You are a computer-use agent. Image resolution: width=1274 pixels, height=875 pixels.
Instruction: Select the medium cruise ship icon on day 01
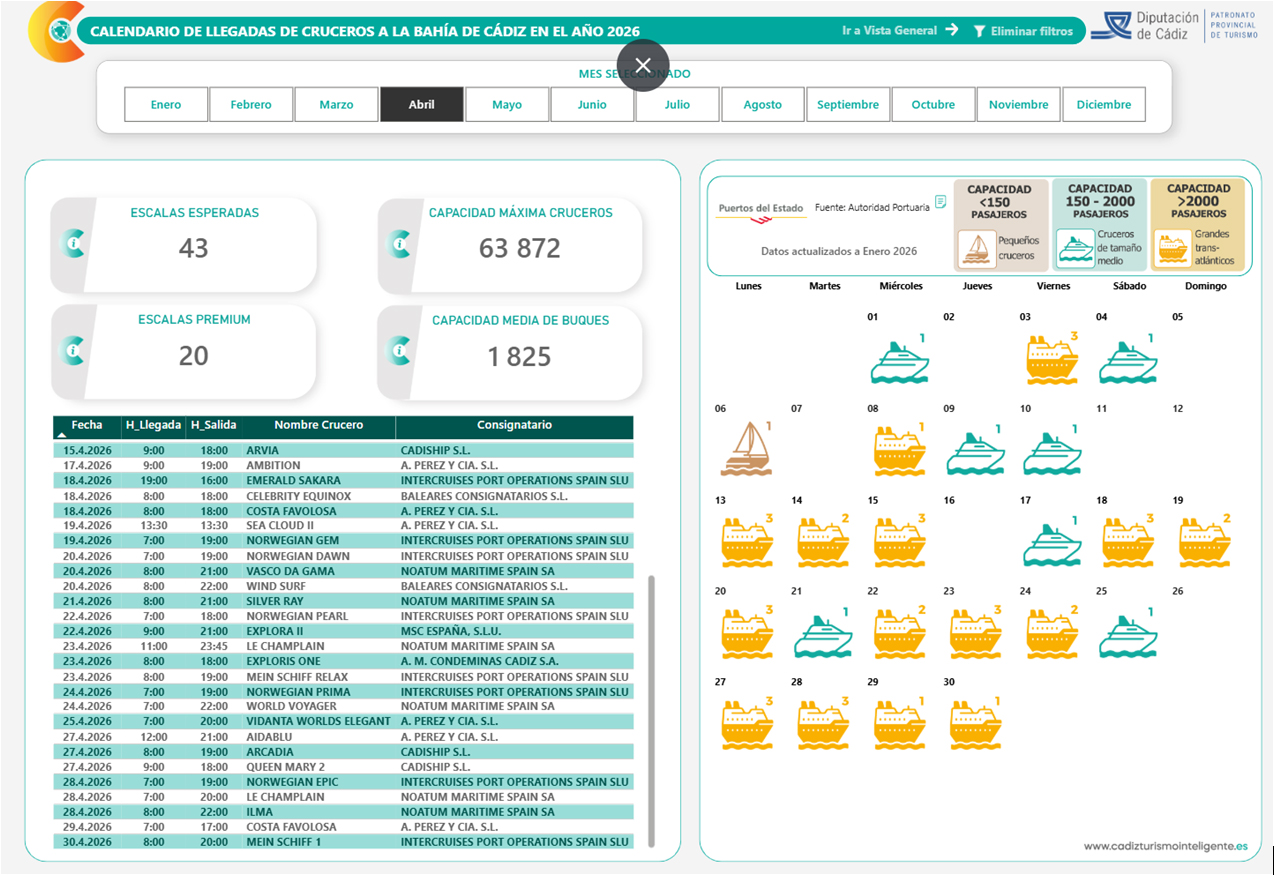[899, 362]
